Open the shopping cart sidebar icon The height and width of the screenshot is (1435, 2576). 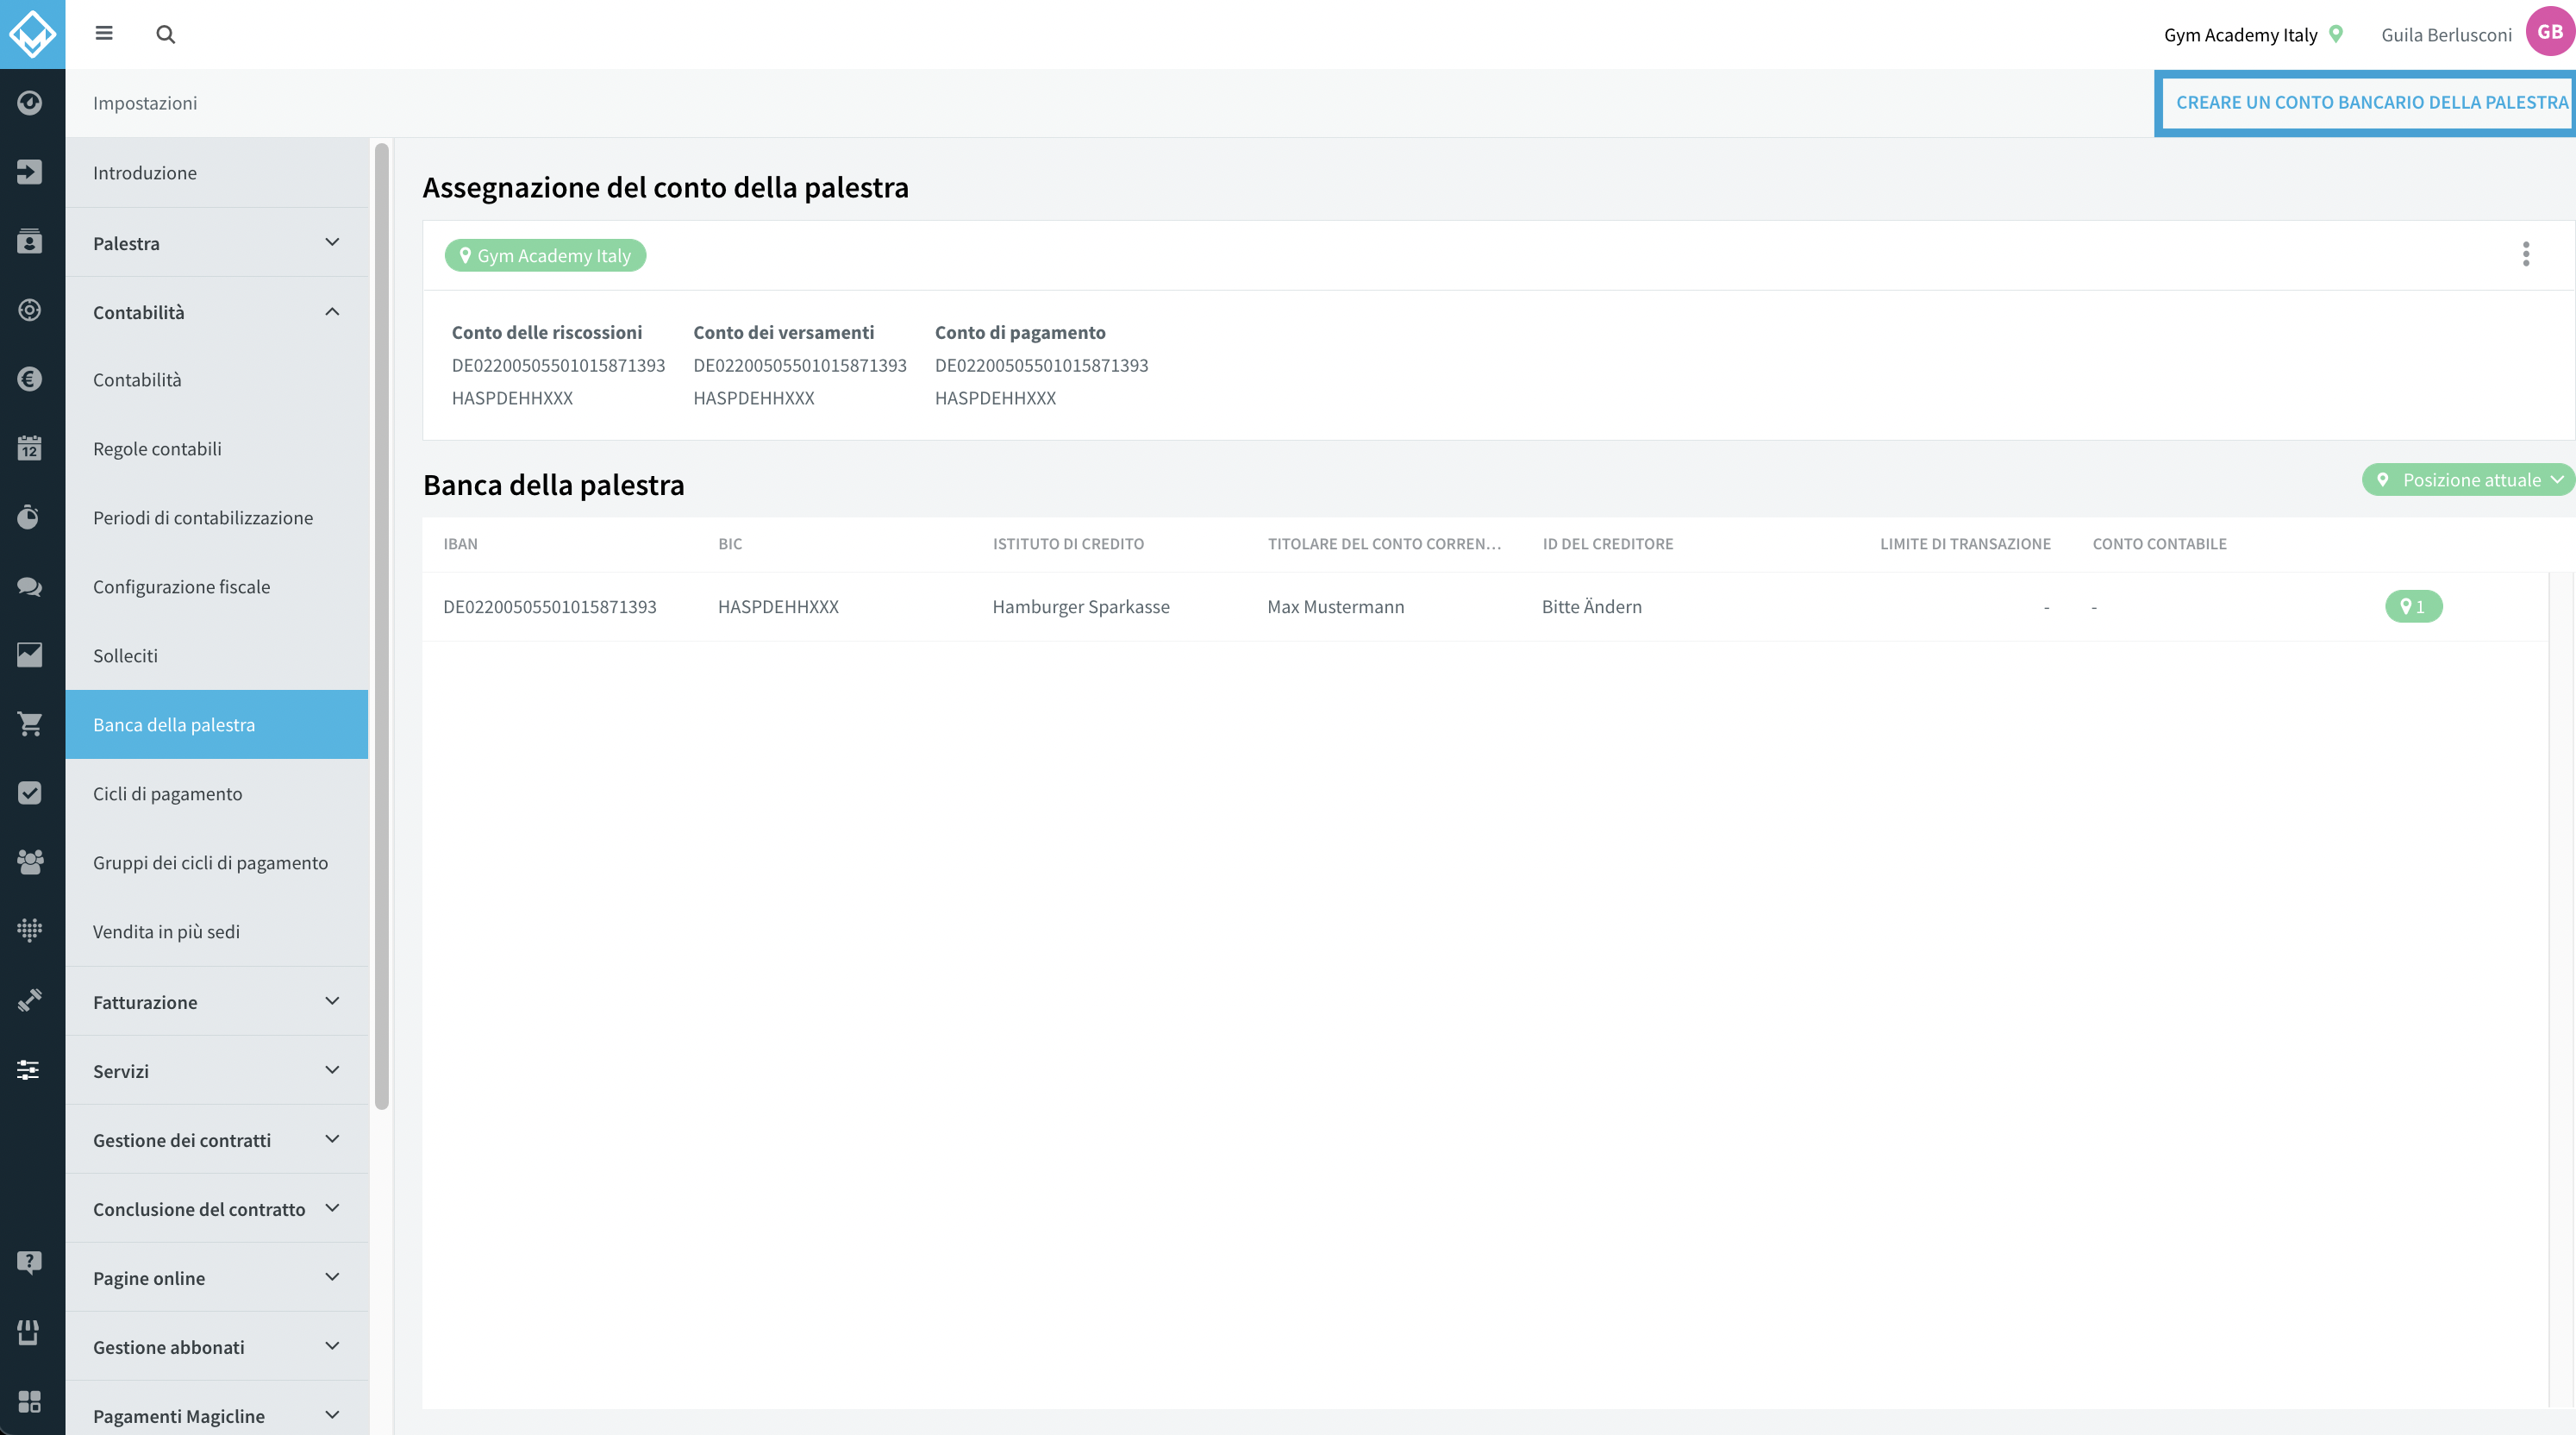30,724
